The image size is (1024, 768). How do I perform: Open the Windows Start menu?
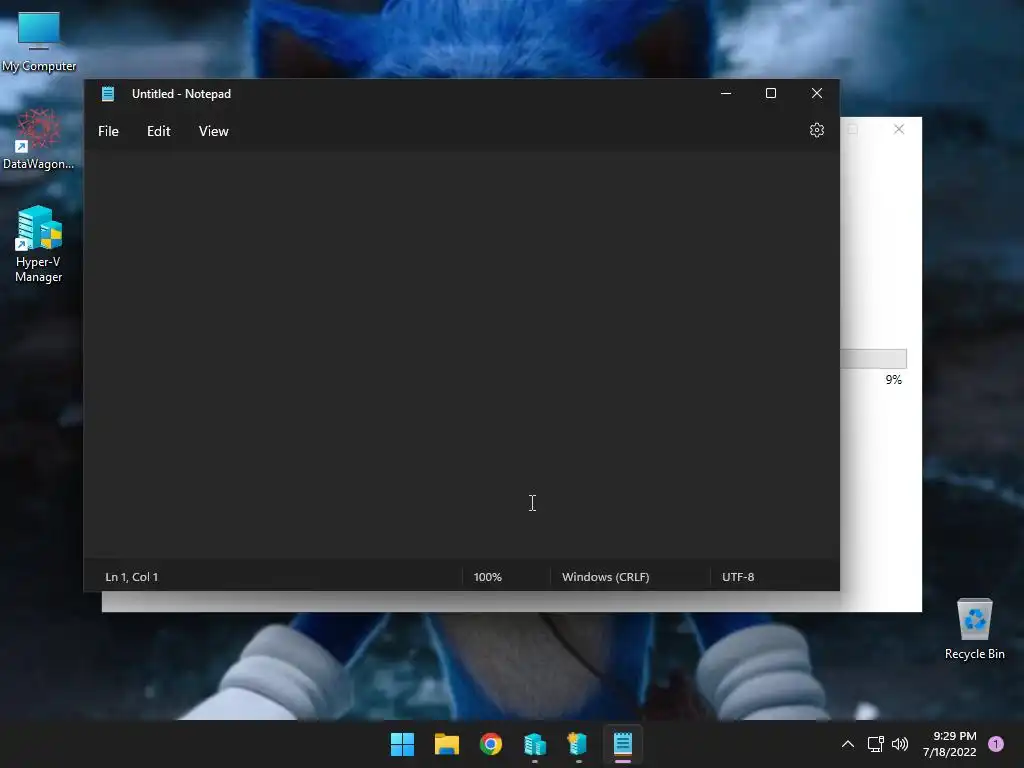[x=402, y=744]
